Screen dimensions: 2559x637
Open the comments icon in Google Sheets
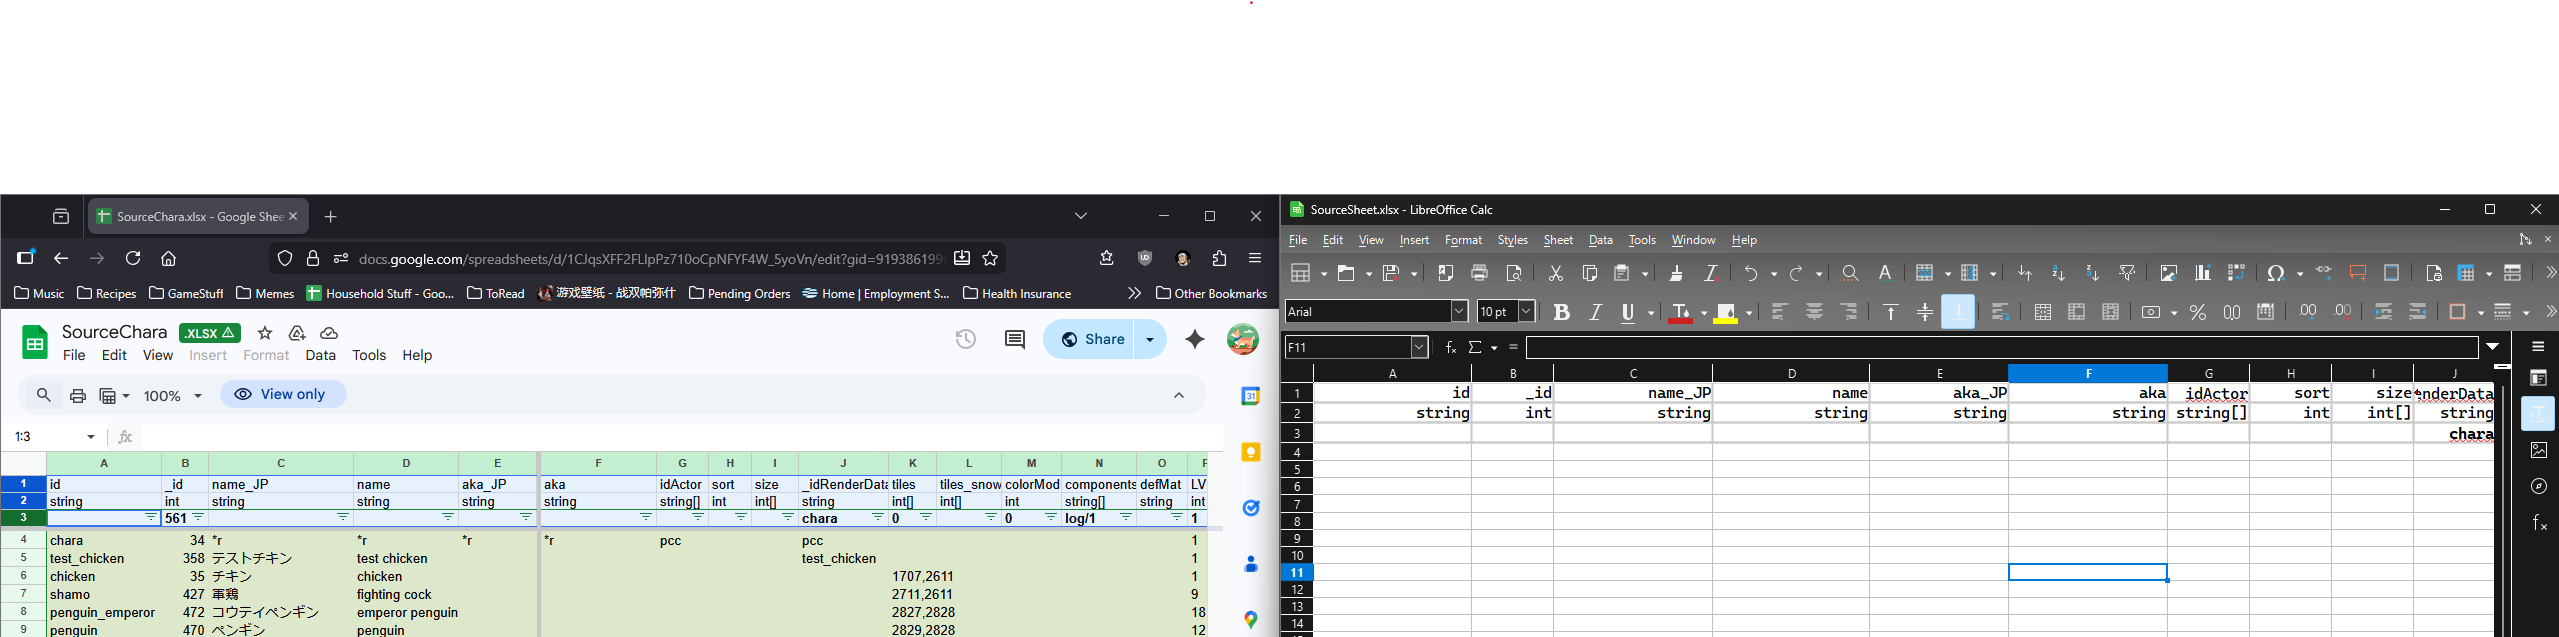click(1014, 340)
